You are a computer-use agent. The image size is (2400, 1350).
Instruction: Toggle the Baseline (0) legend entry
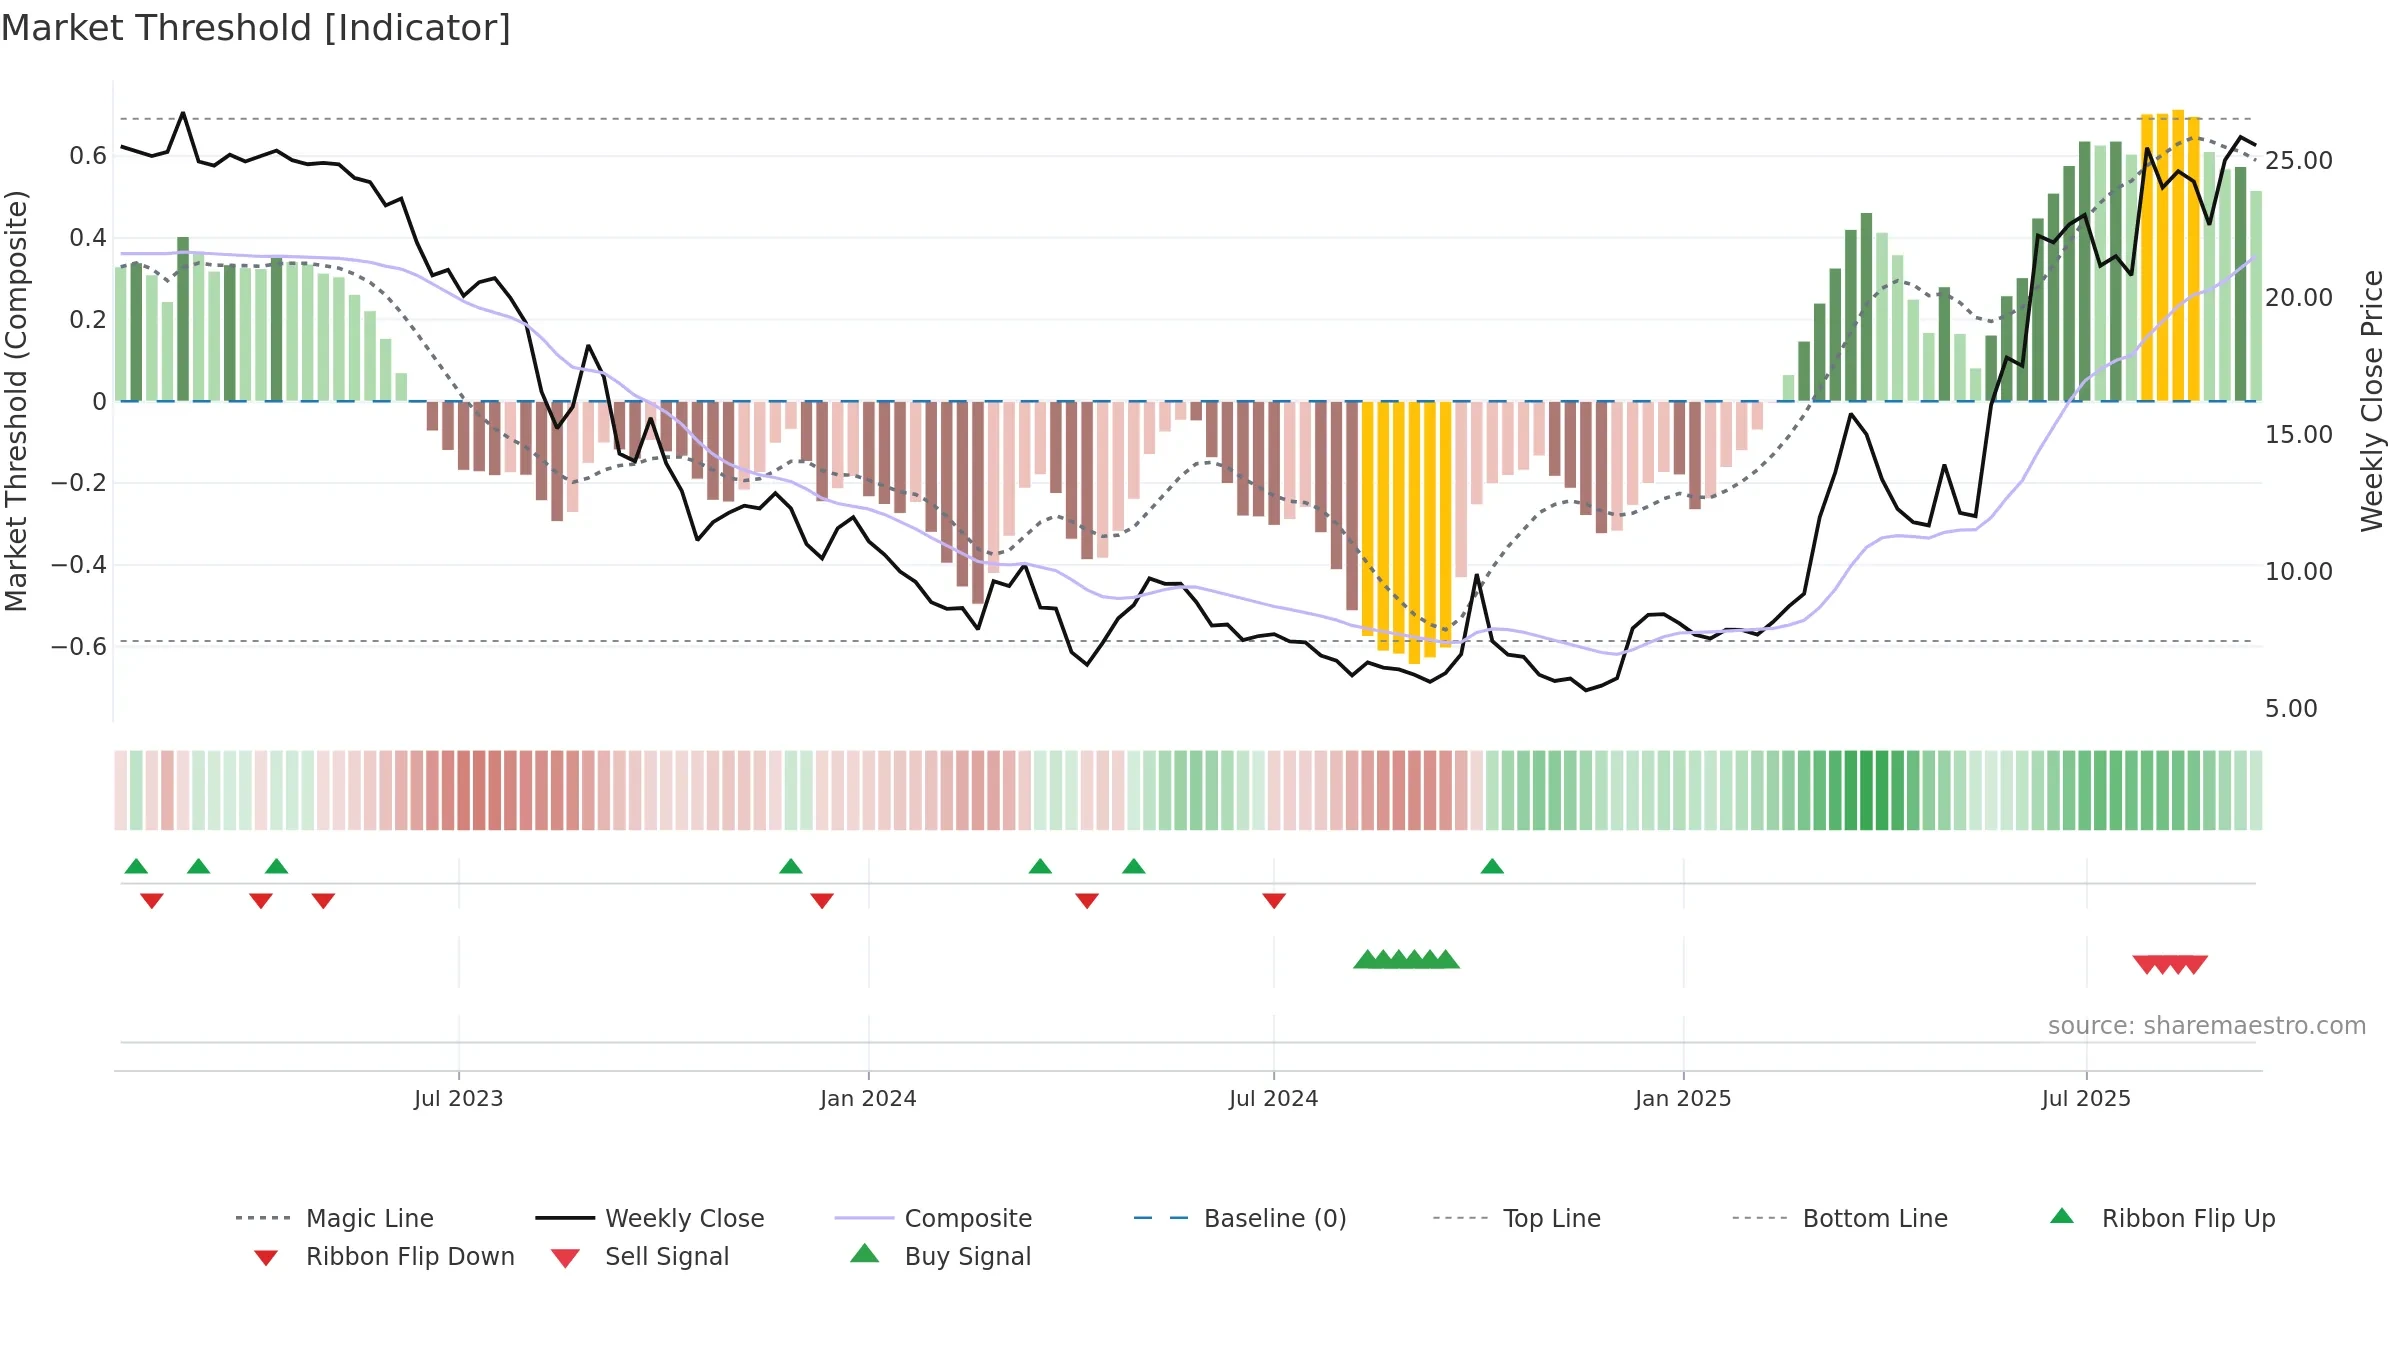(1240, 1218)
